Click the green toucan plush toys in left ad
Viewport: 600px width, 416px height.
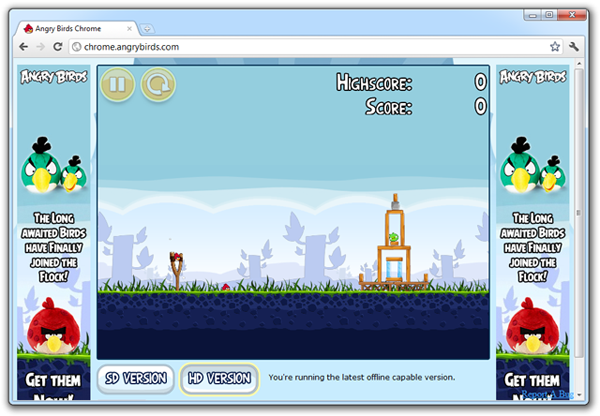(x=54, y=165)
